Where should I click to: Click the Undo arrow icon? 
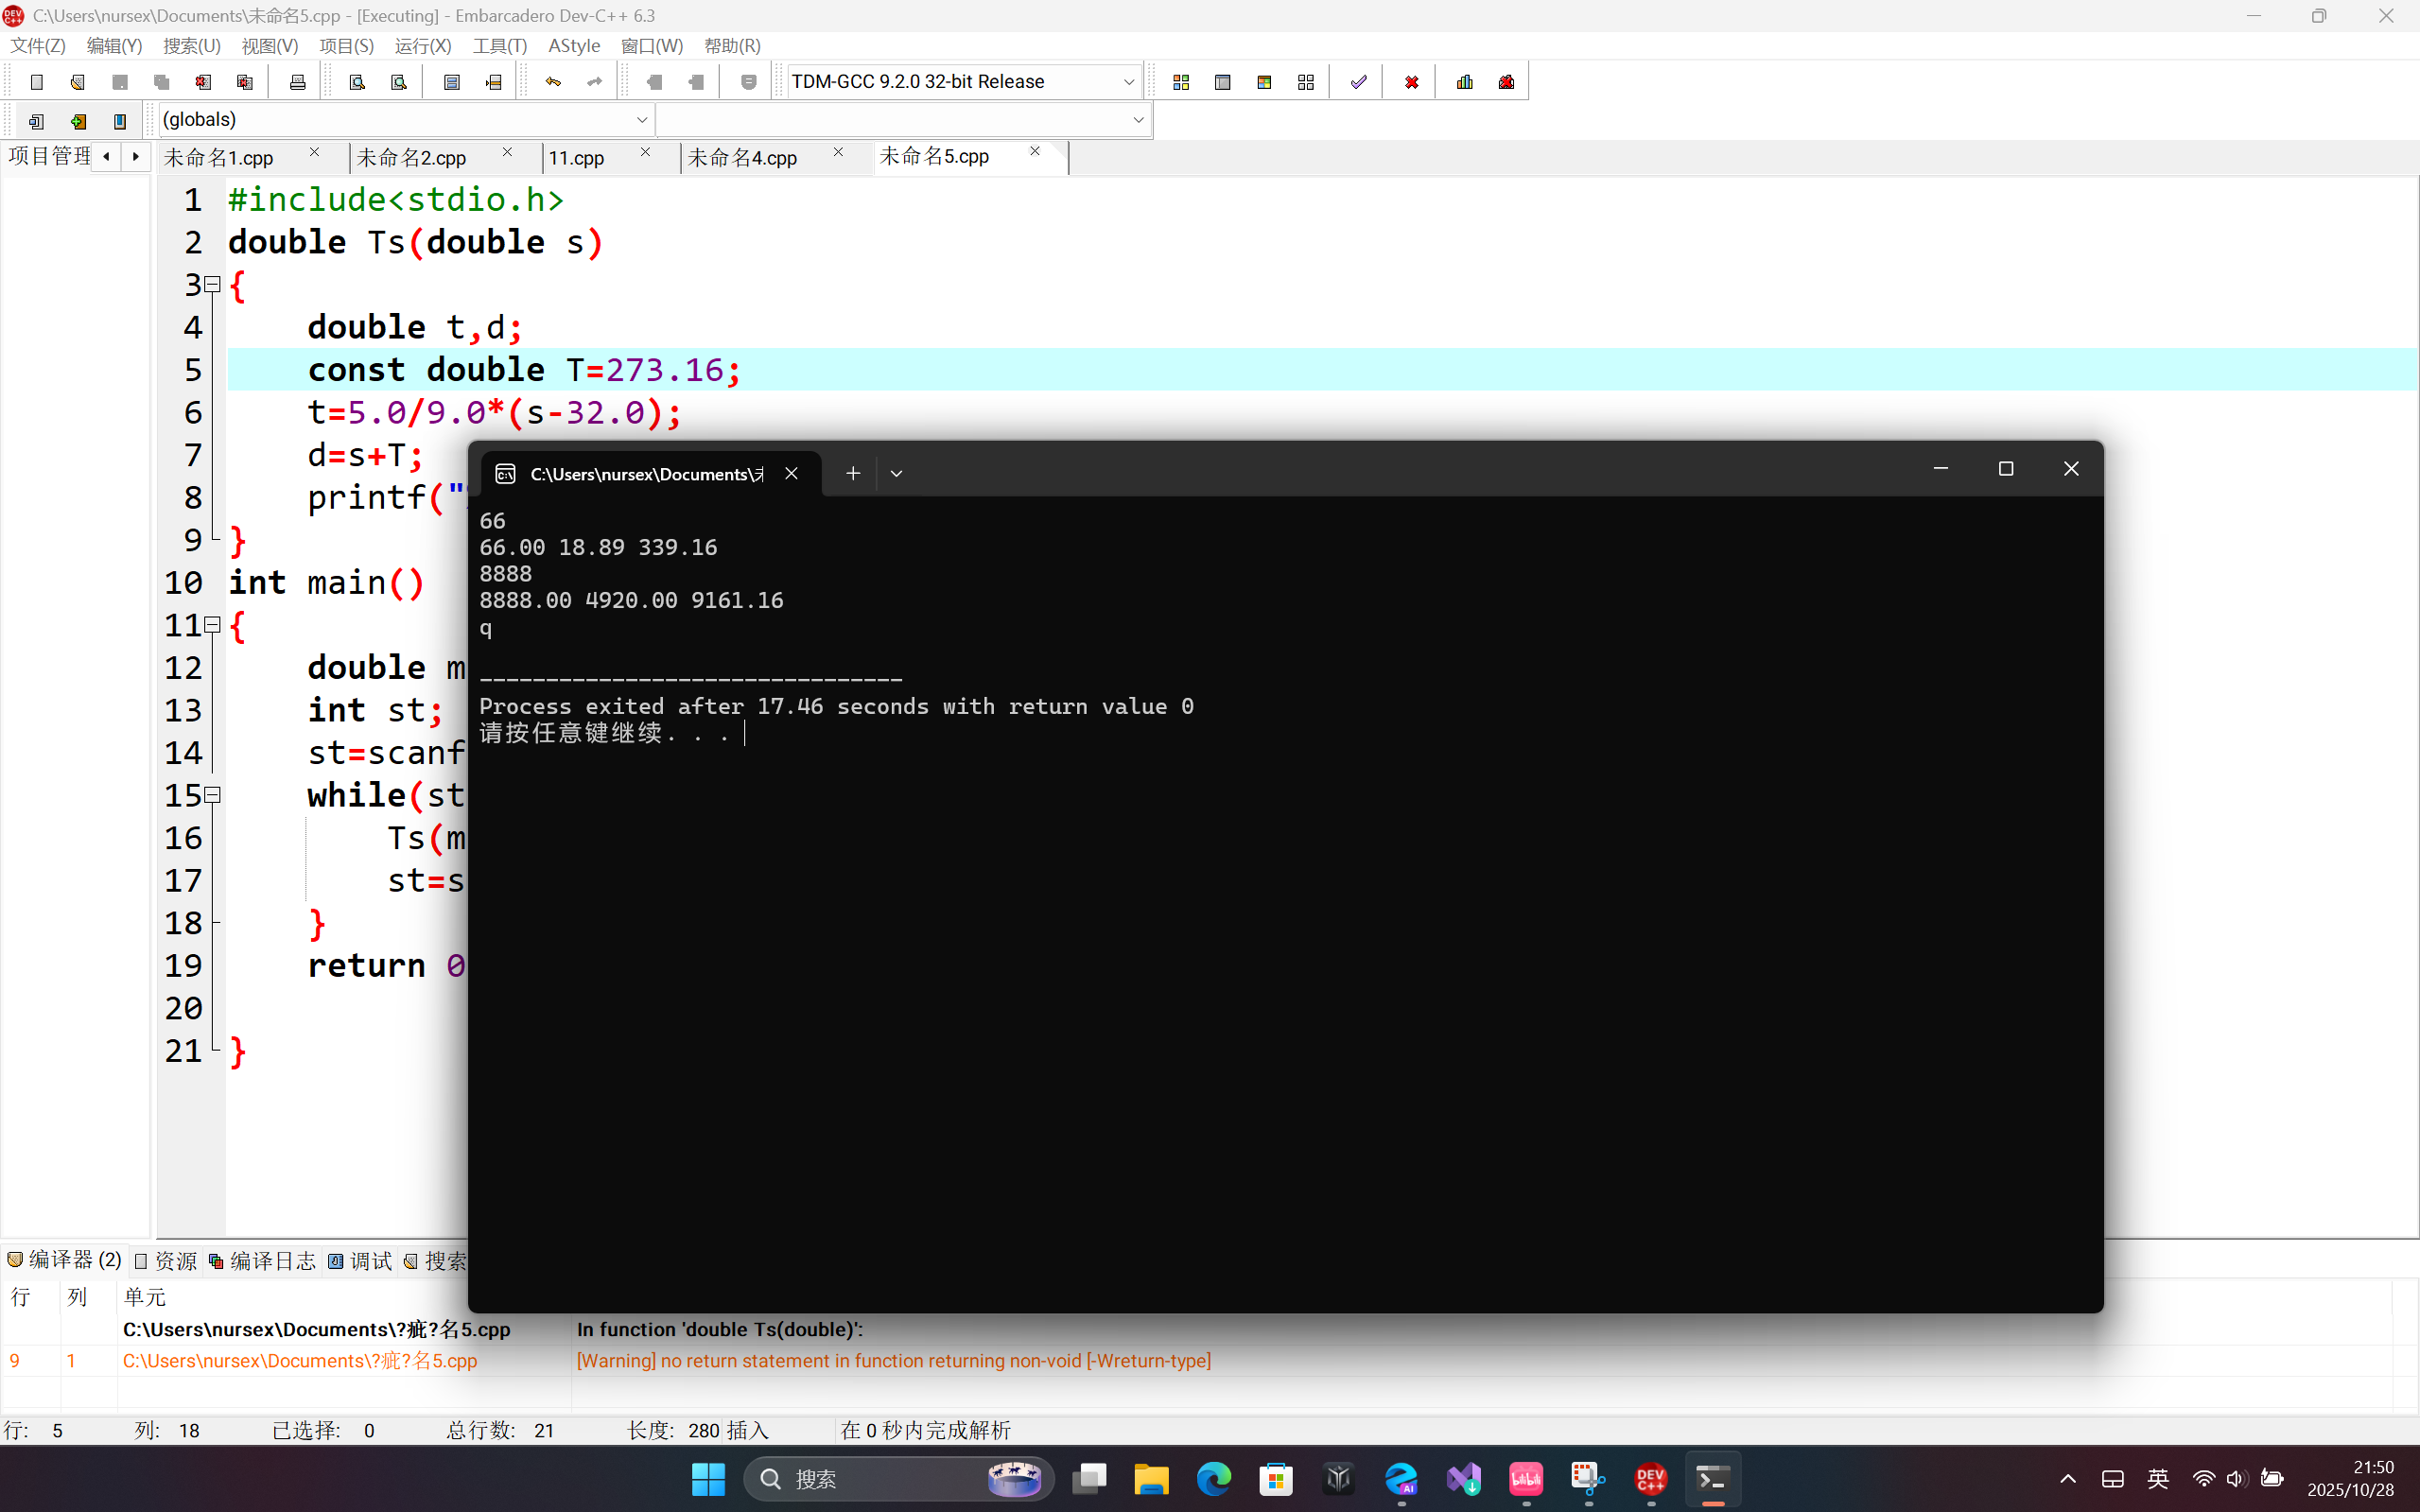[553, 82]
